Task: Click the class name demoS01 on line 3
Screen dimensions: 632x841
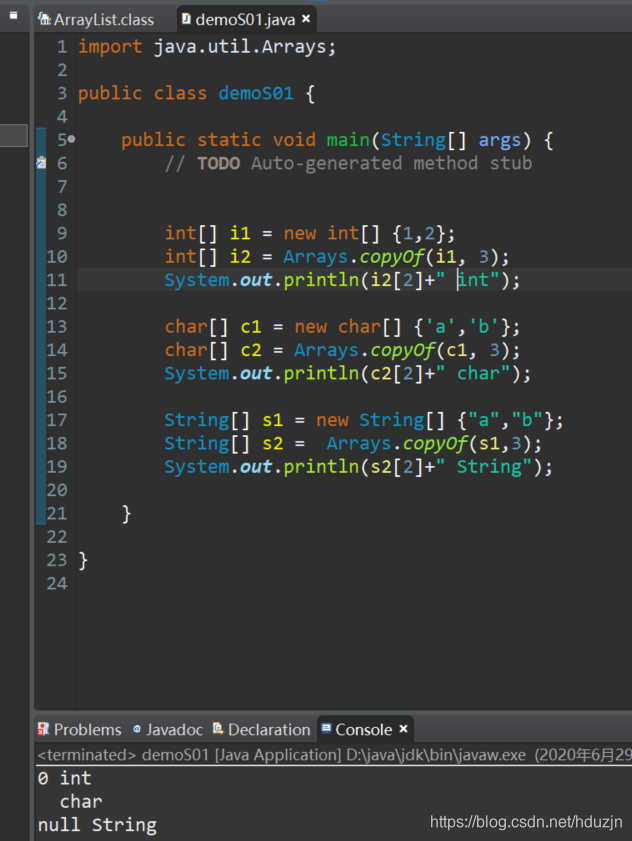Action: [256, 93]
